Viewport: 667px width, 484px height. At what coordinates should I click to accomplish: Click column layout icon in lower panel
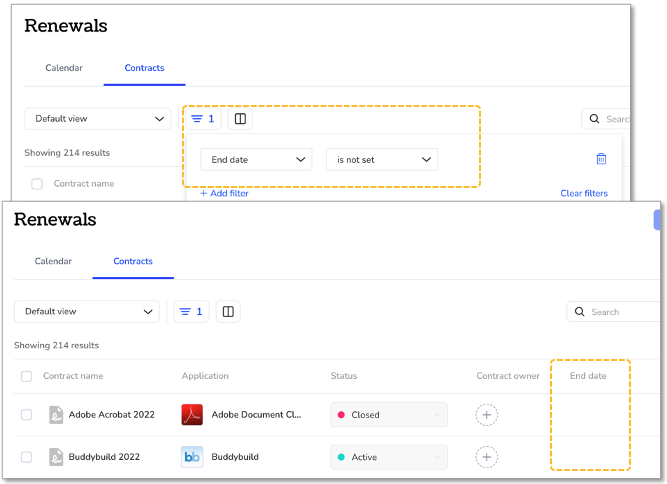[x=228, y=312]
